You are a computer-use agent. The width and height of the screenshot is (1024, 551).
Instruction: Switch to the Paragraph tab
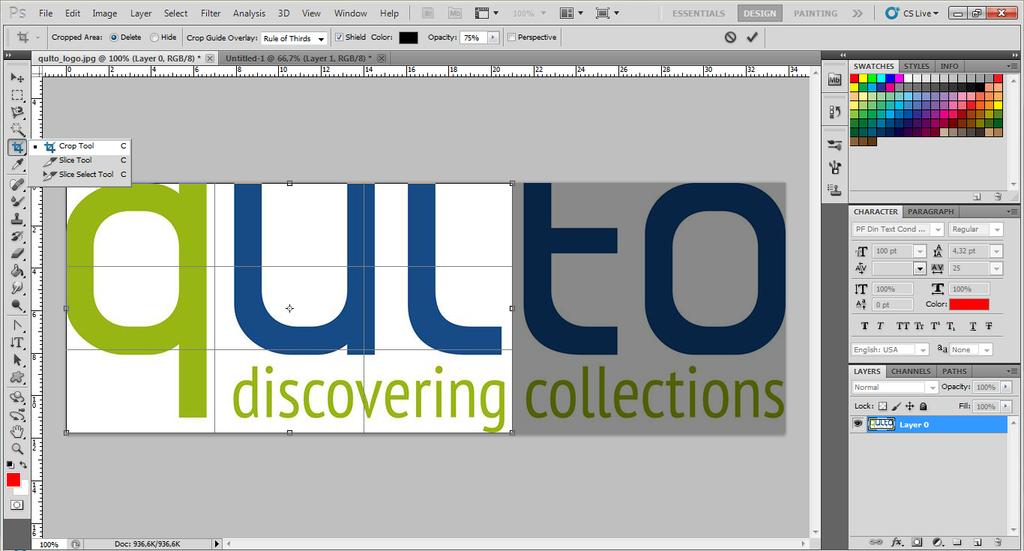931,212
